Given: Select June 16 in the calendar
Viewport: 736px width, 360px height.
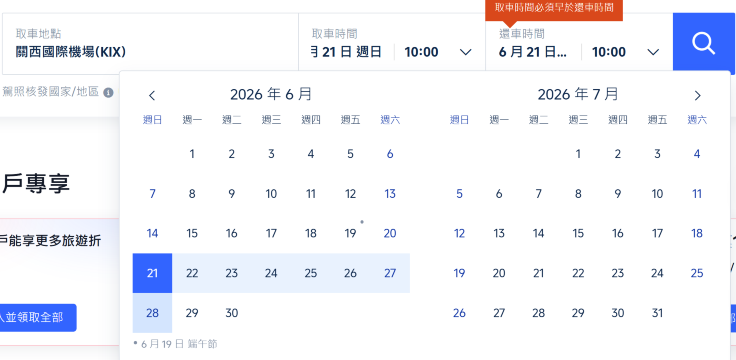Looking at the screenshot, I should pos(232,233).
